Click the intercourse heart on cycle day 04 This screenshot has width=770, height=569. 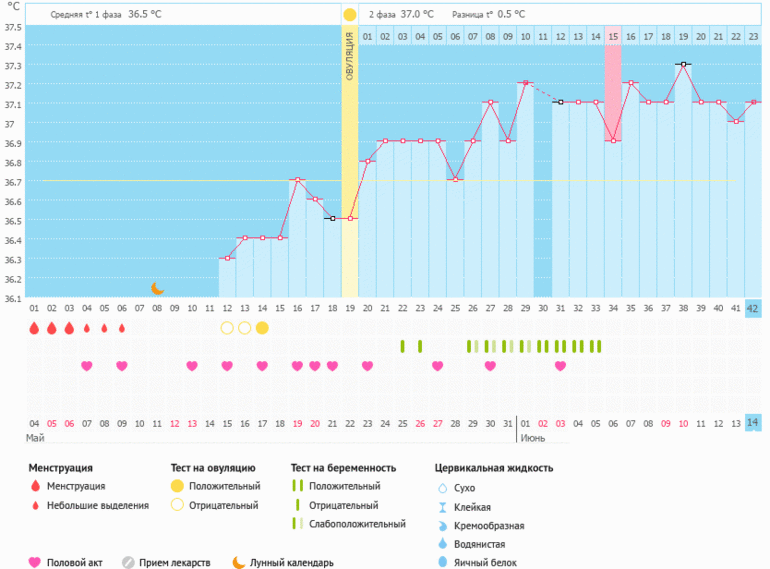pyautogui.click(x=87, y=366)
